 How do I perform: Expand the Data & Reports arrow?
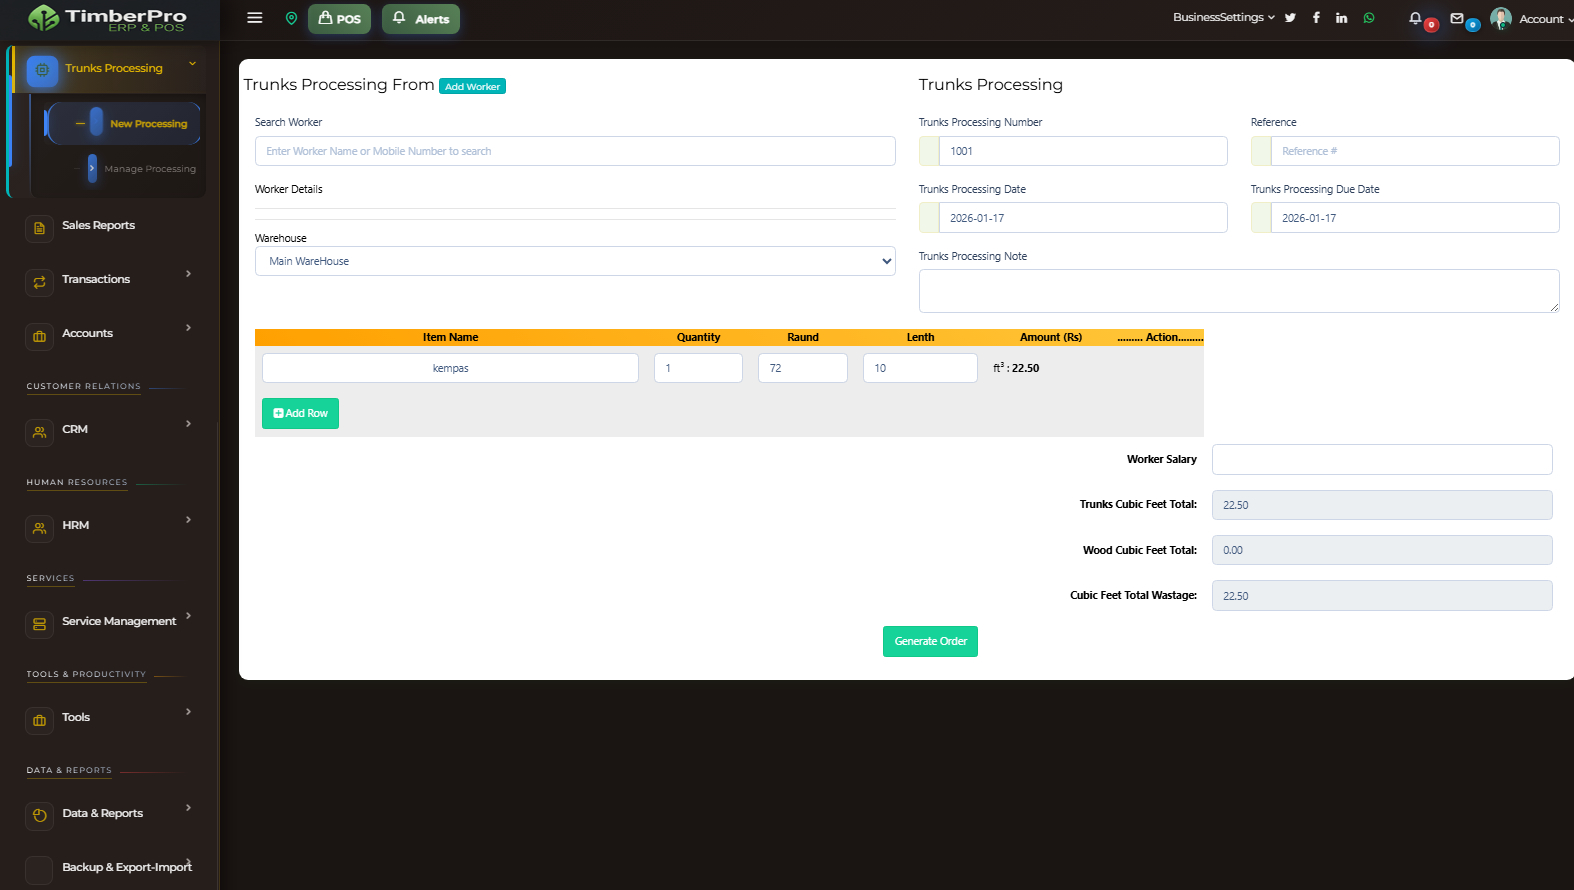[188, 808]
